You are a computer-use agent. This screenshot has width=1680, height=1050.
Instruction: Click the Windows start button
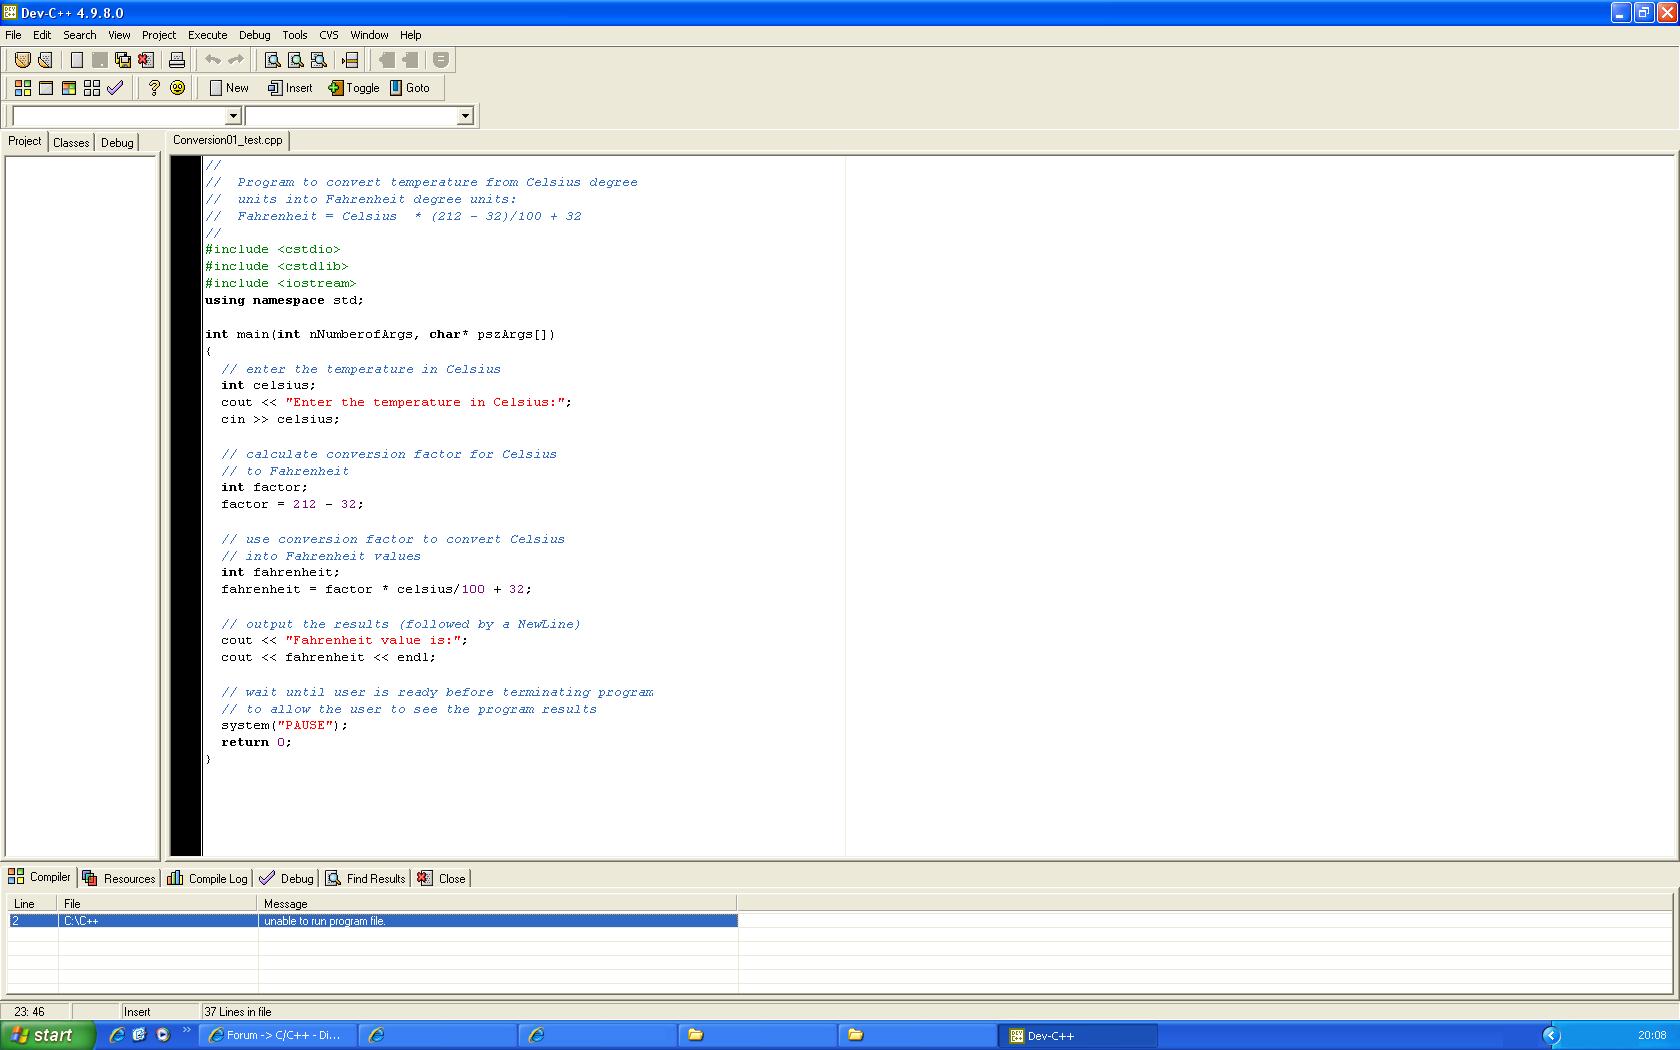click(48, 1035)
